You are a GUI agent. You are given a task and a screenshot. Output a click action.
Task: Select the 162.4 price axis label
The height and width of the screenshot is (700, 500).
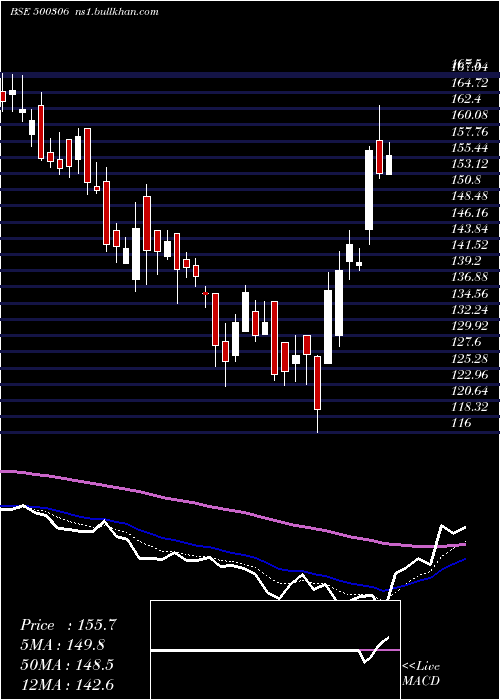(x=466, y=99)
